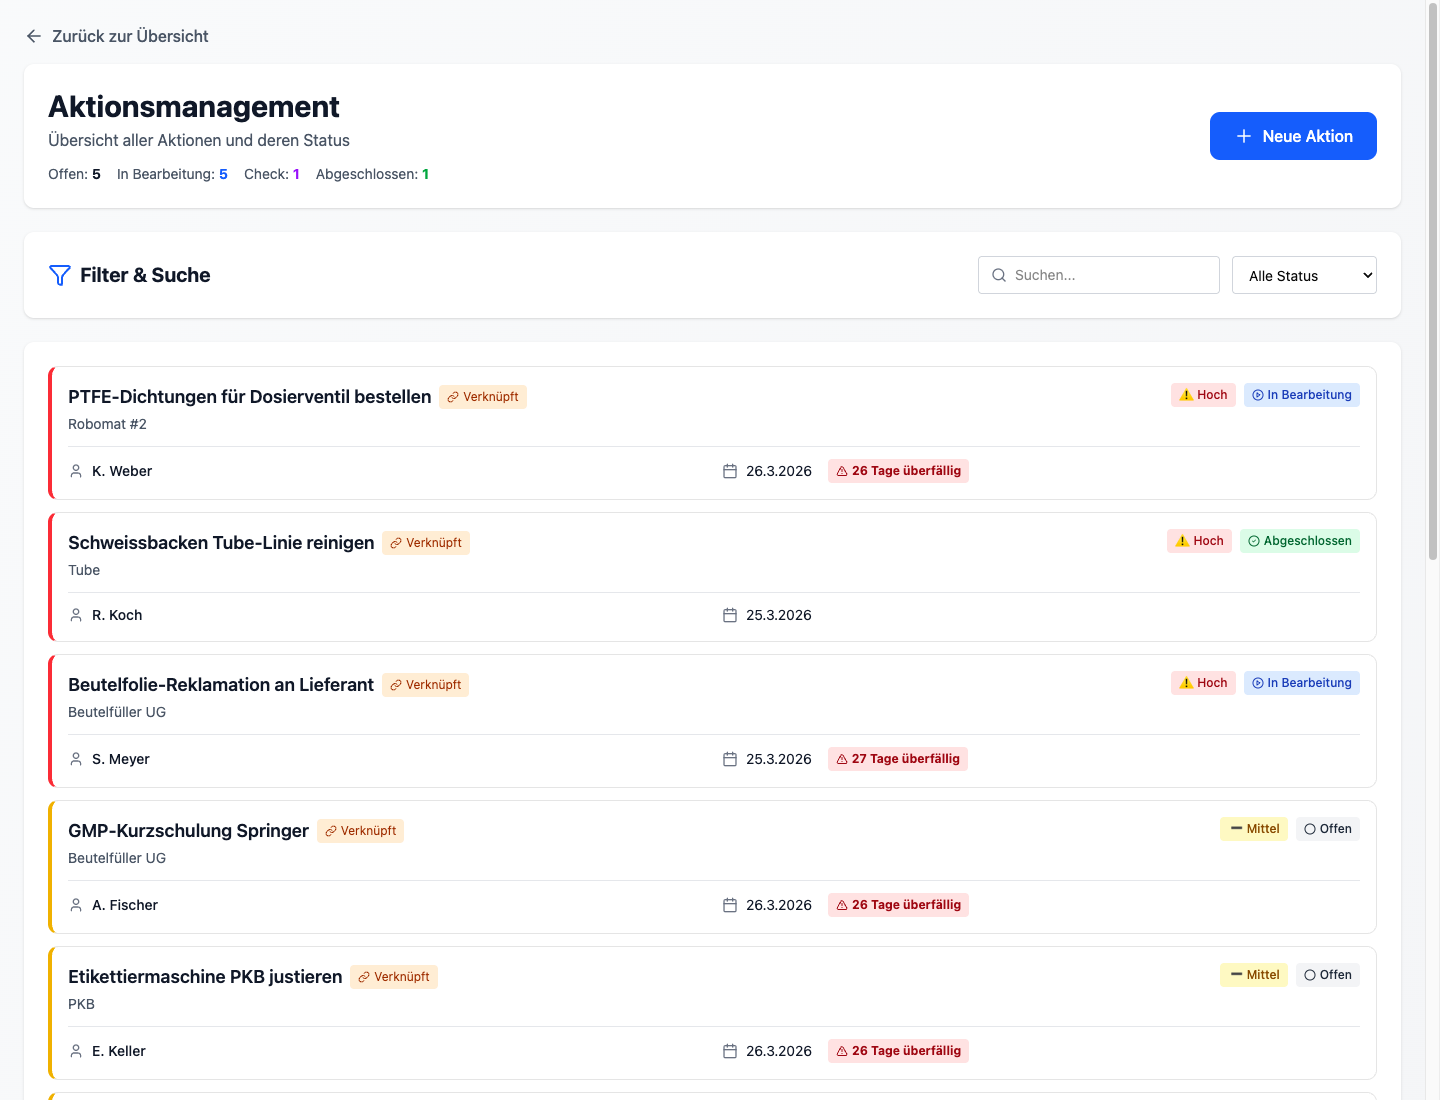Viewport: 1440px width, 1100px height.
Task: Focus the Suchen search field
Action: click(1110, 275)
